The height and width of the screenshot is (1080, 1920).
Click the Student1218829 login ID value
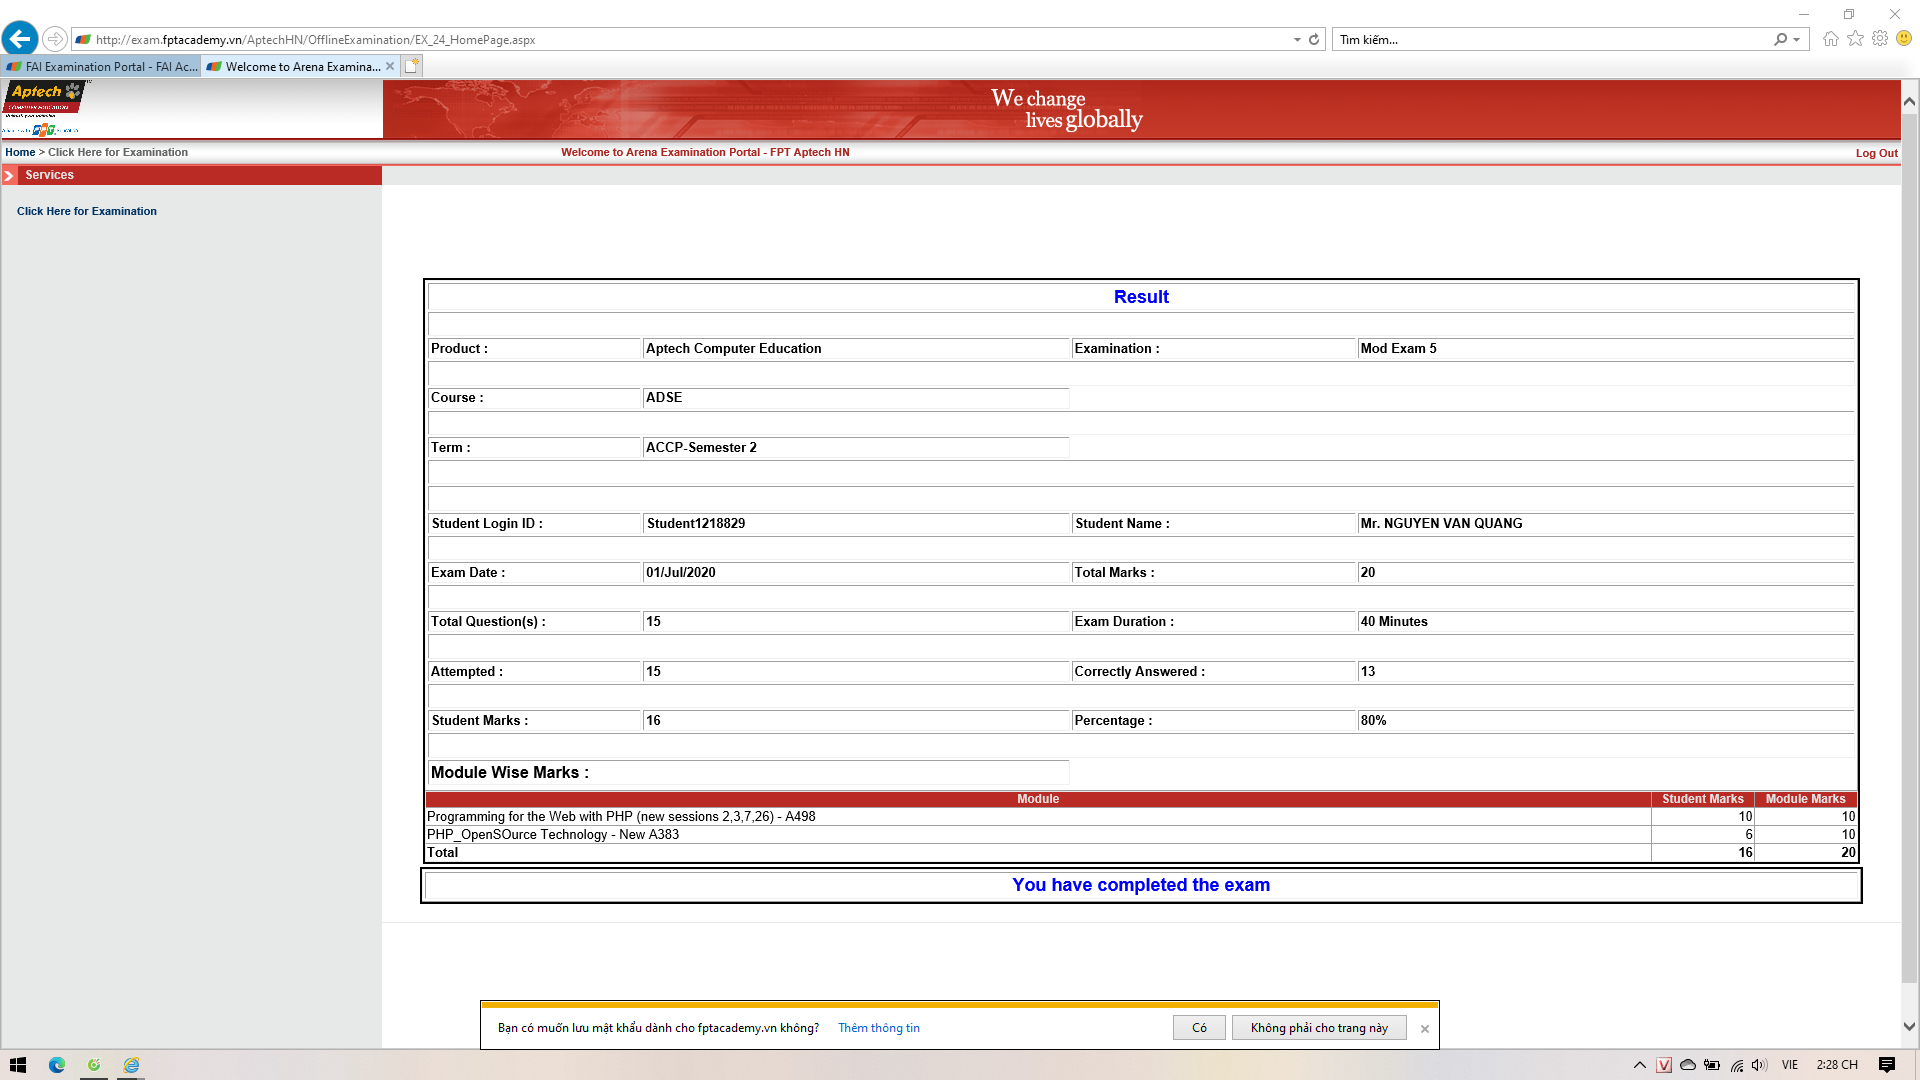(x=696, y=524)
